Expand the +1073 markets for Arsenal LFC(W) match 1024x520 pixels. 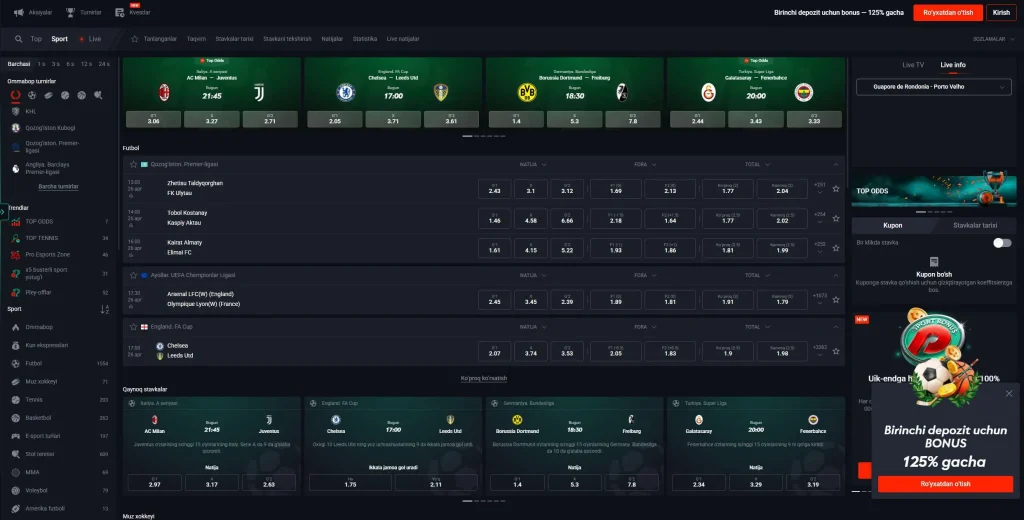click(820, 299)
